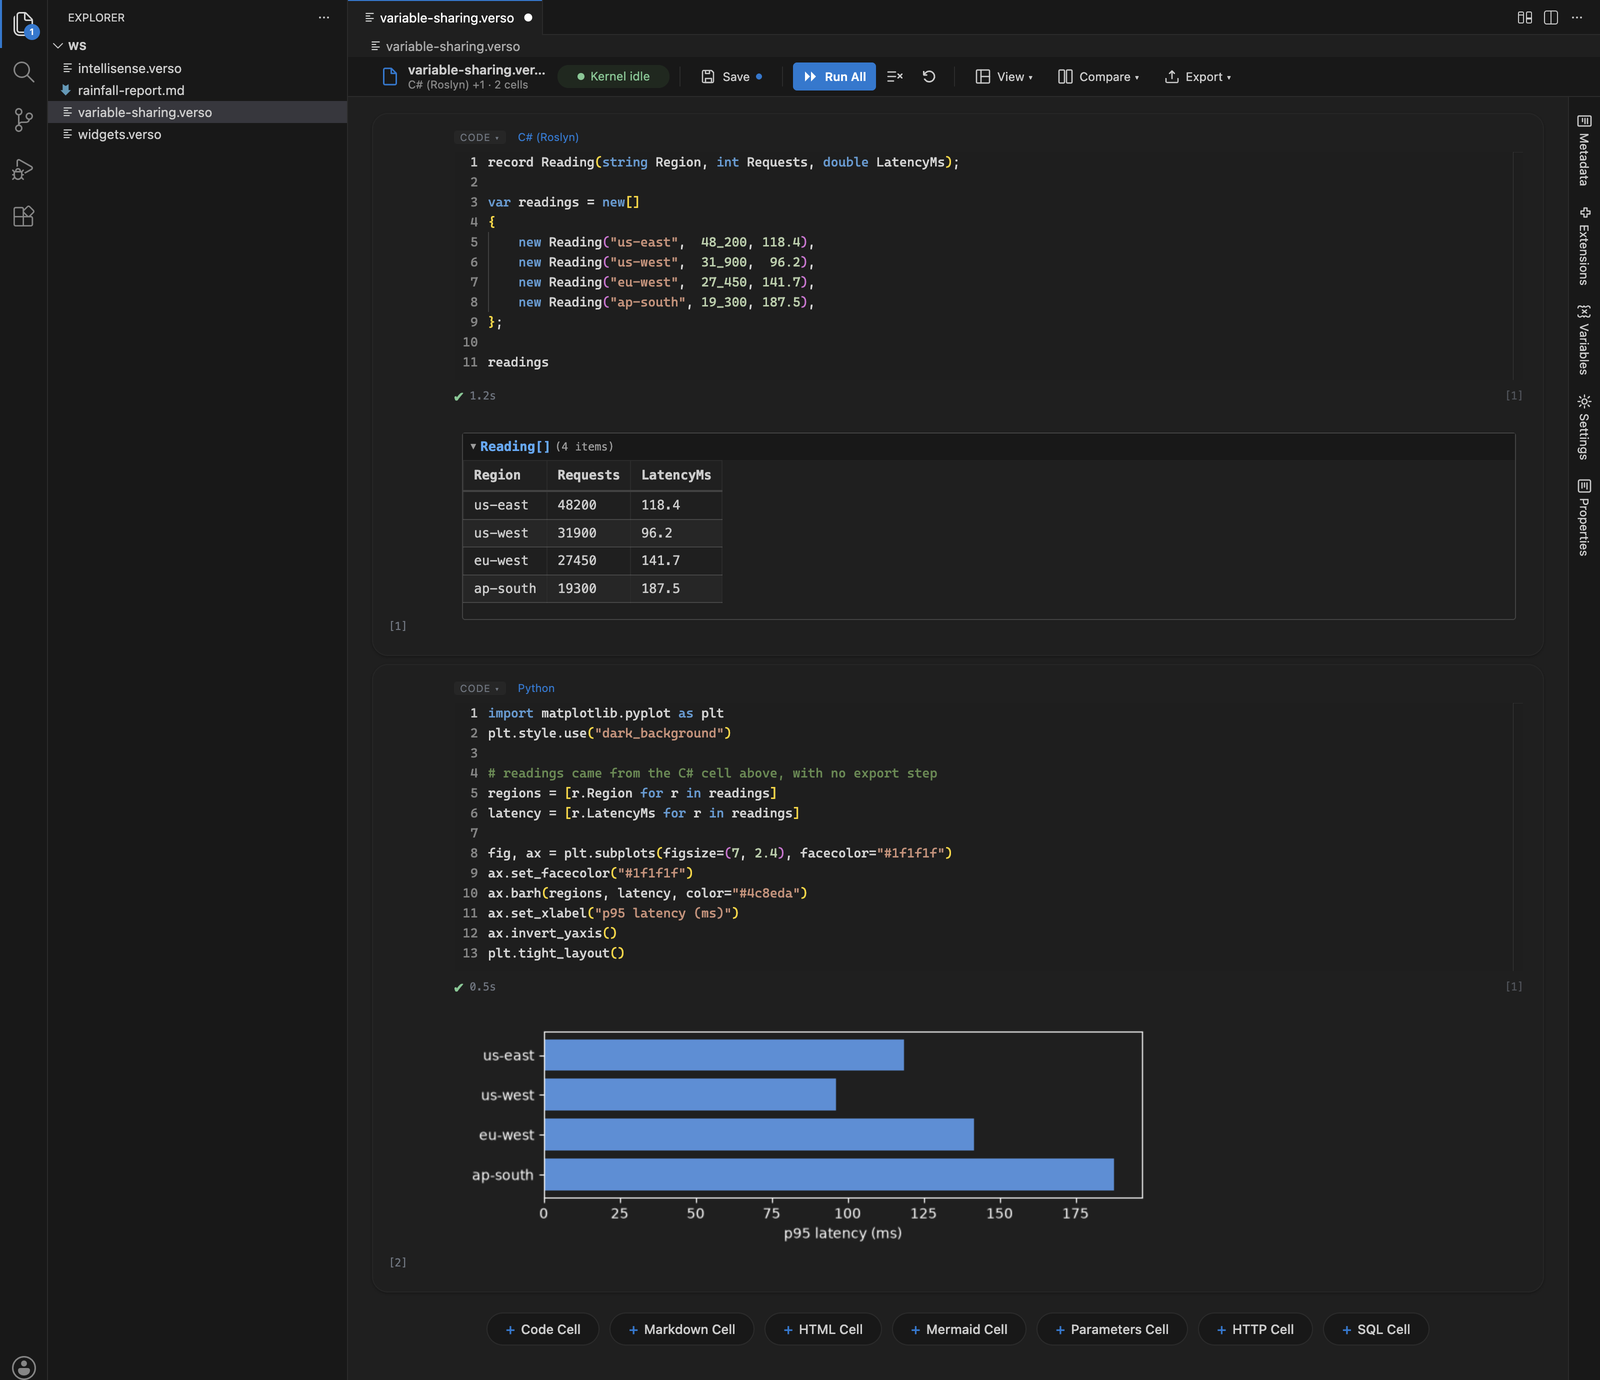The height and width of the screenshot is (1380, 1600).
Task: Add a new Code Cell
Action: 543,1330
